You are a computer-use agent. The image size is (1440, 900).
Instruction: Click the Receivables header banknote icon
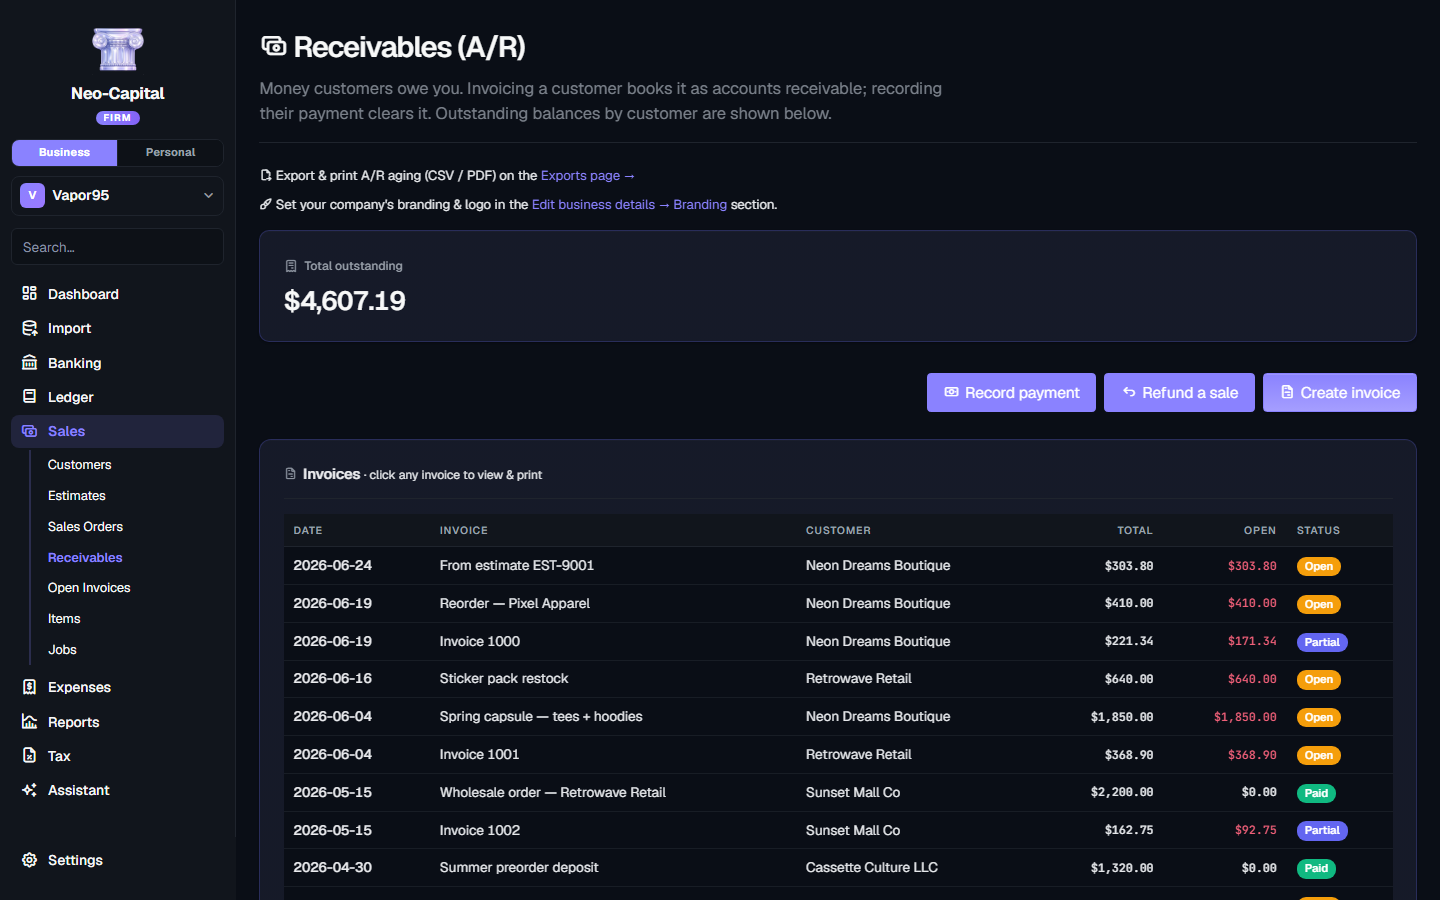pos(273,47)
